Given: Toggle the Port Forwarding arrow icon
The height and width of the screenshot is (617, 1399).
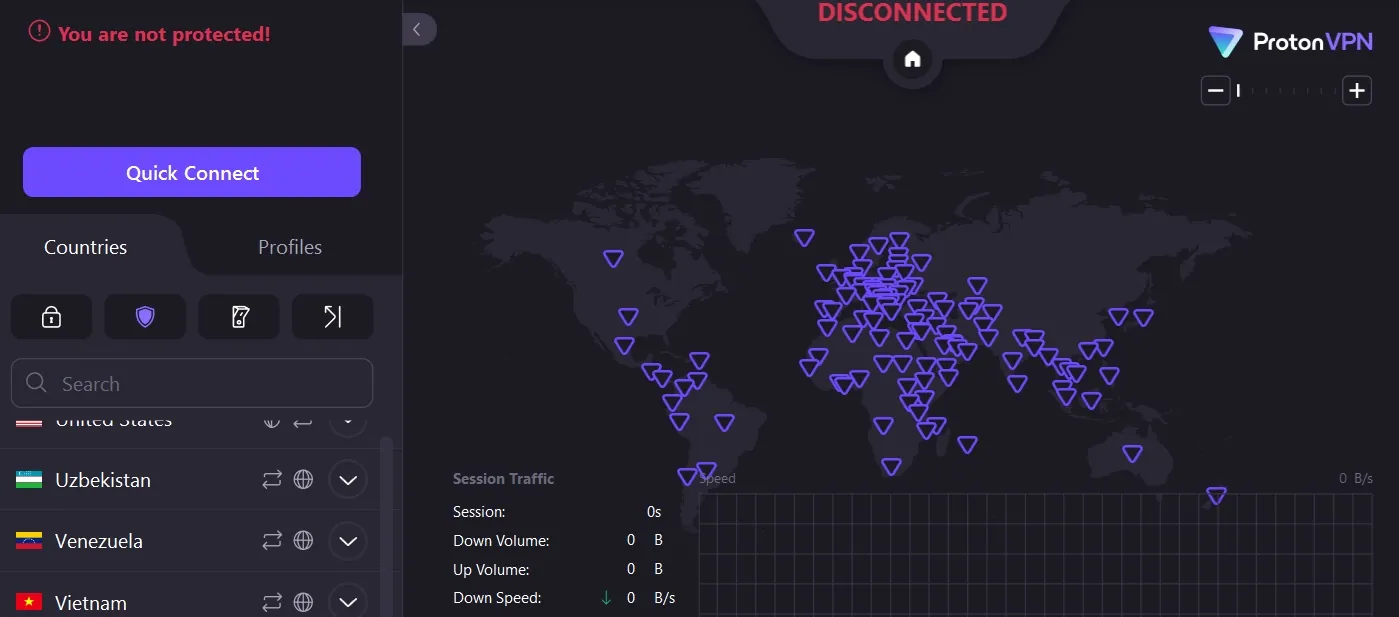Looking at the screenshot, I should (333, 317).
